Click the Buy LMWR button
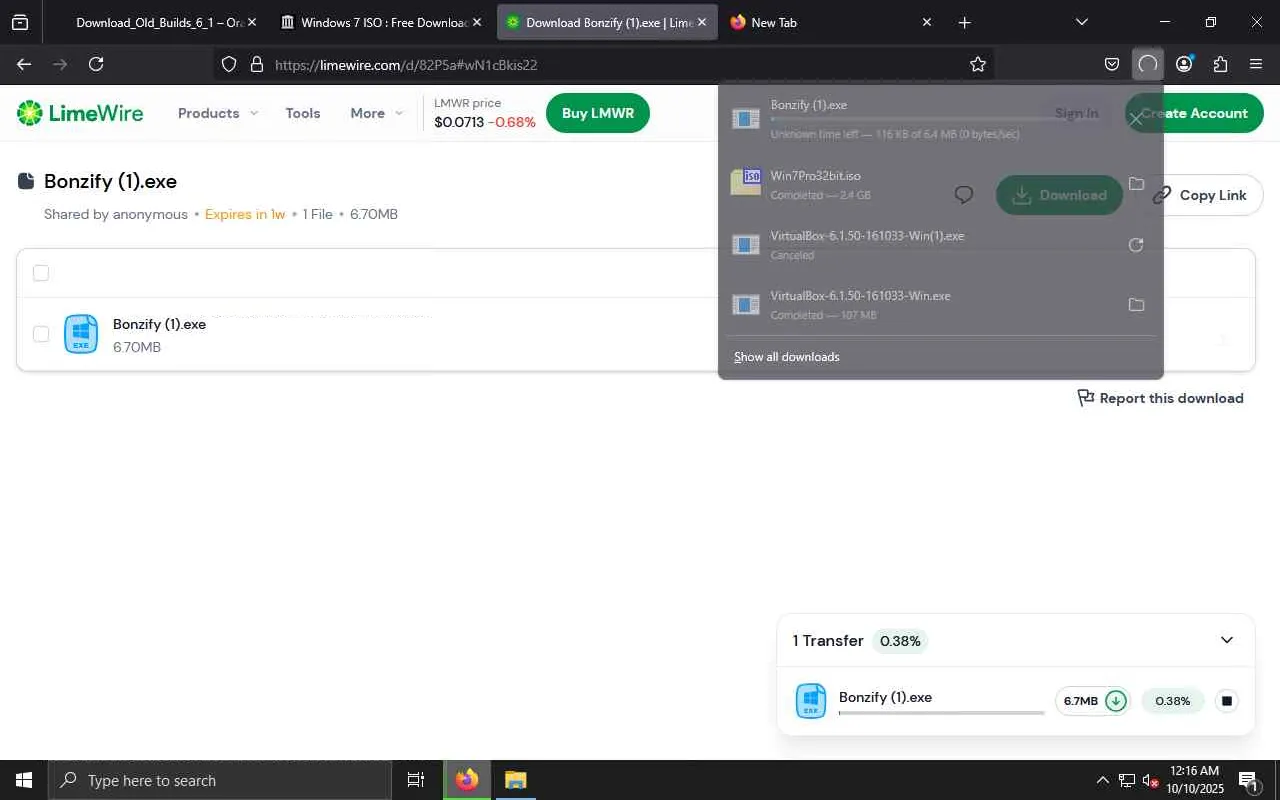Image resolution: width=1280 pixels, height=800 pixels. 598,113
